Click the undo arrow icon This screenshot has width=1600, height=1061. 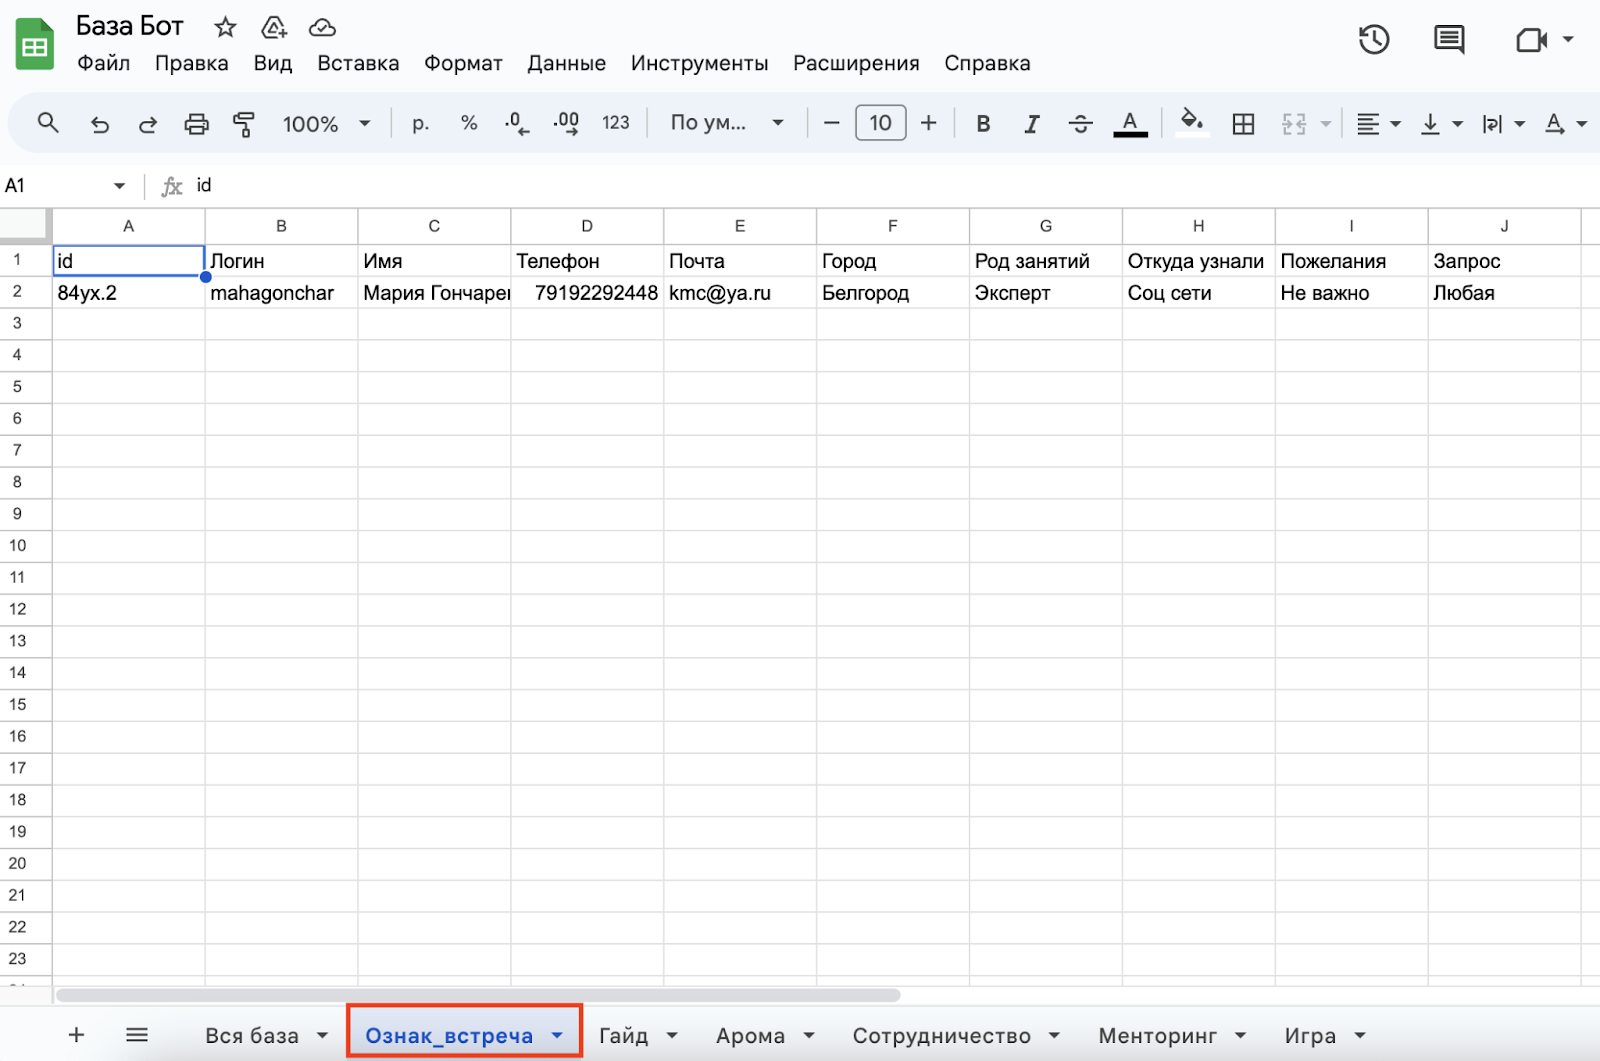(x=99, y=124)
